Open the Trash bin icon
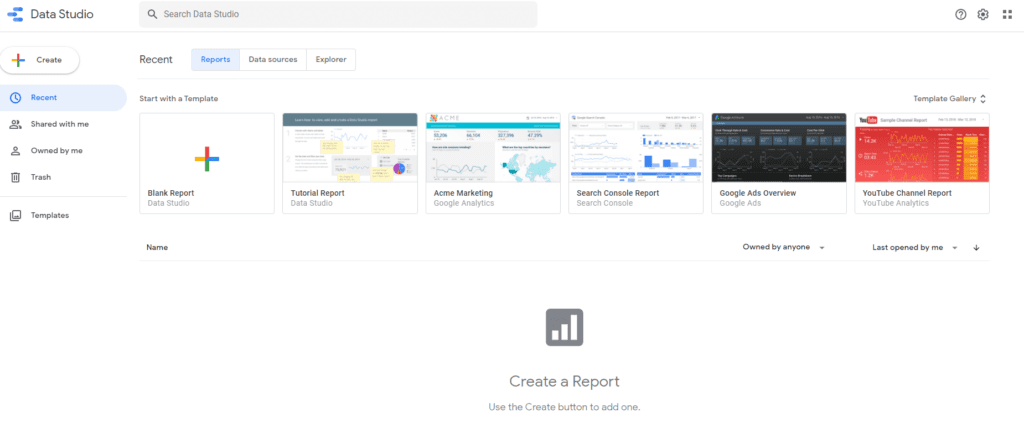The image size is (1024, 428). coord(16,177)
